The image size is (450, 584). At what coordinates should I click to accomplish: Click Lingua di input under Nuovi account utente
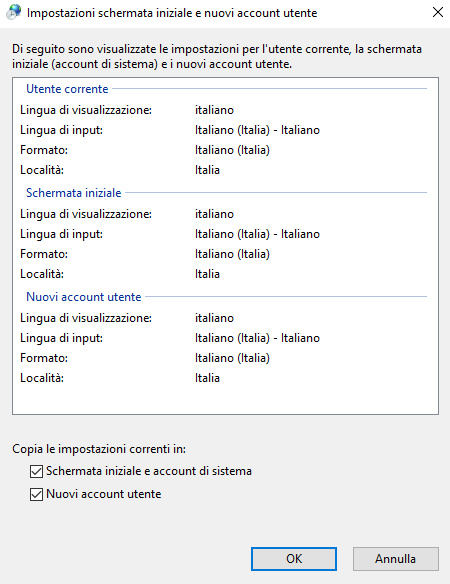pos(61,338)
